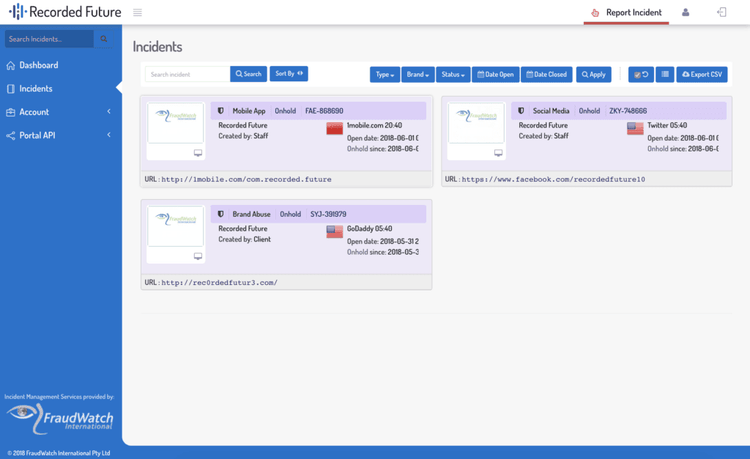Open the Status filter dropdown
750x459 pixels.
(452, 74)
